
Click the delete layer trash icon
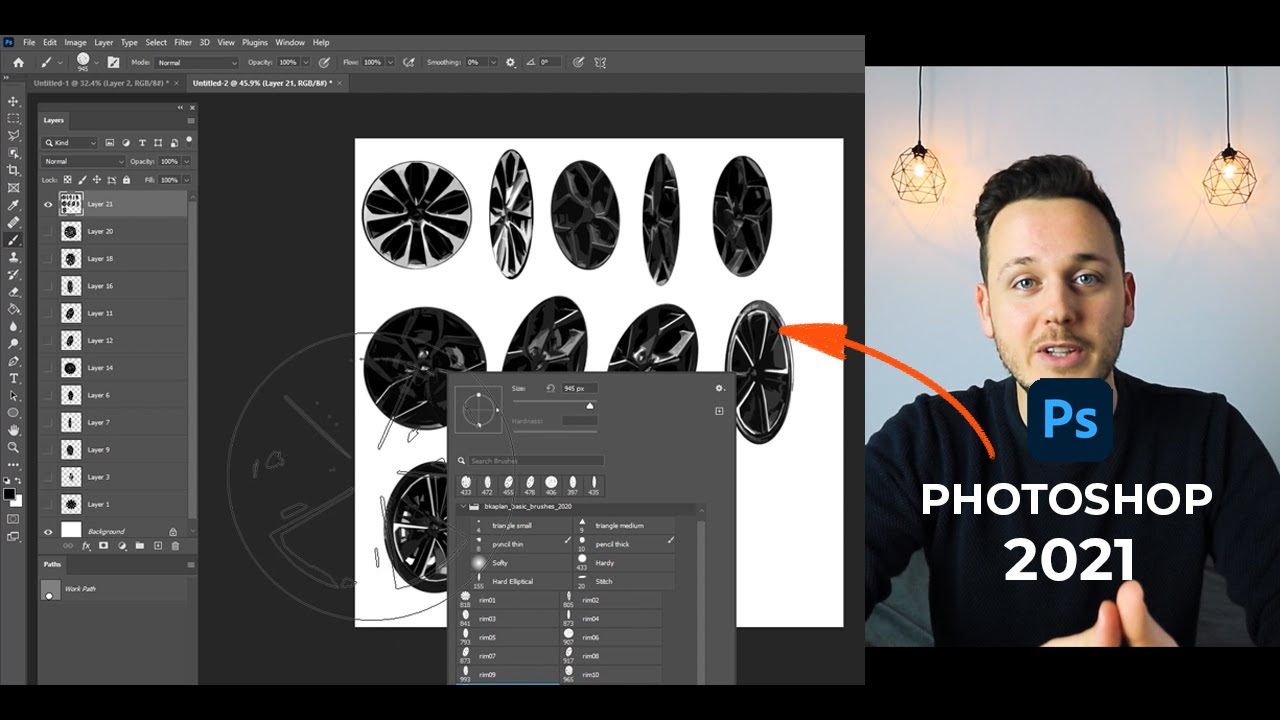[175, 546]
